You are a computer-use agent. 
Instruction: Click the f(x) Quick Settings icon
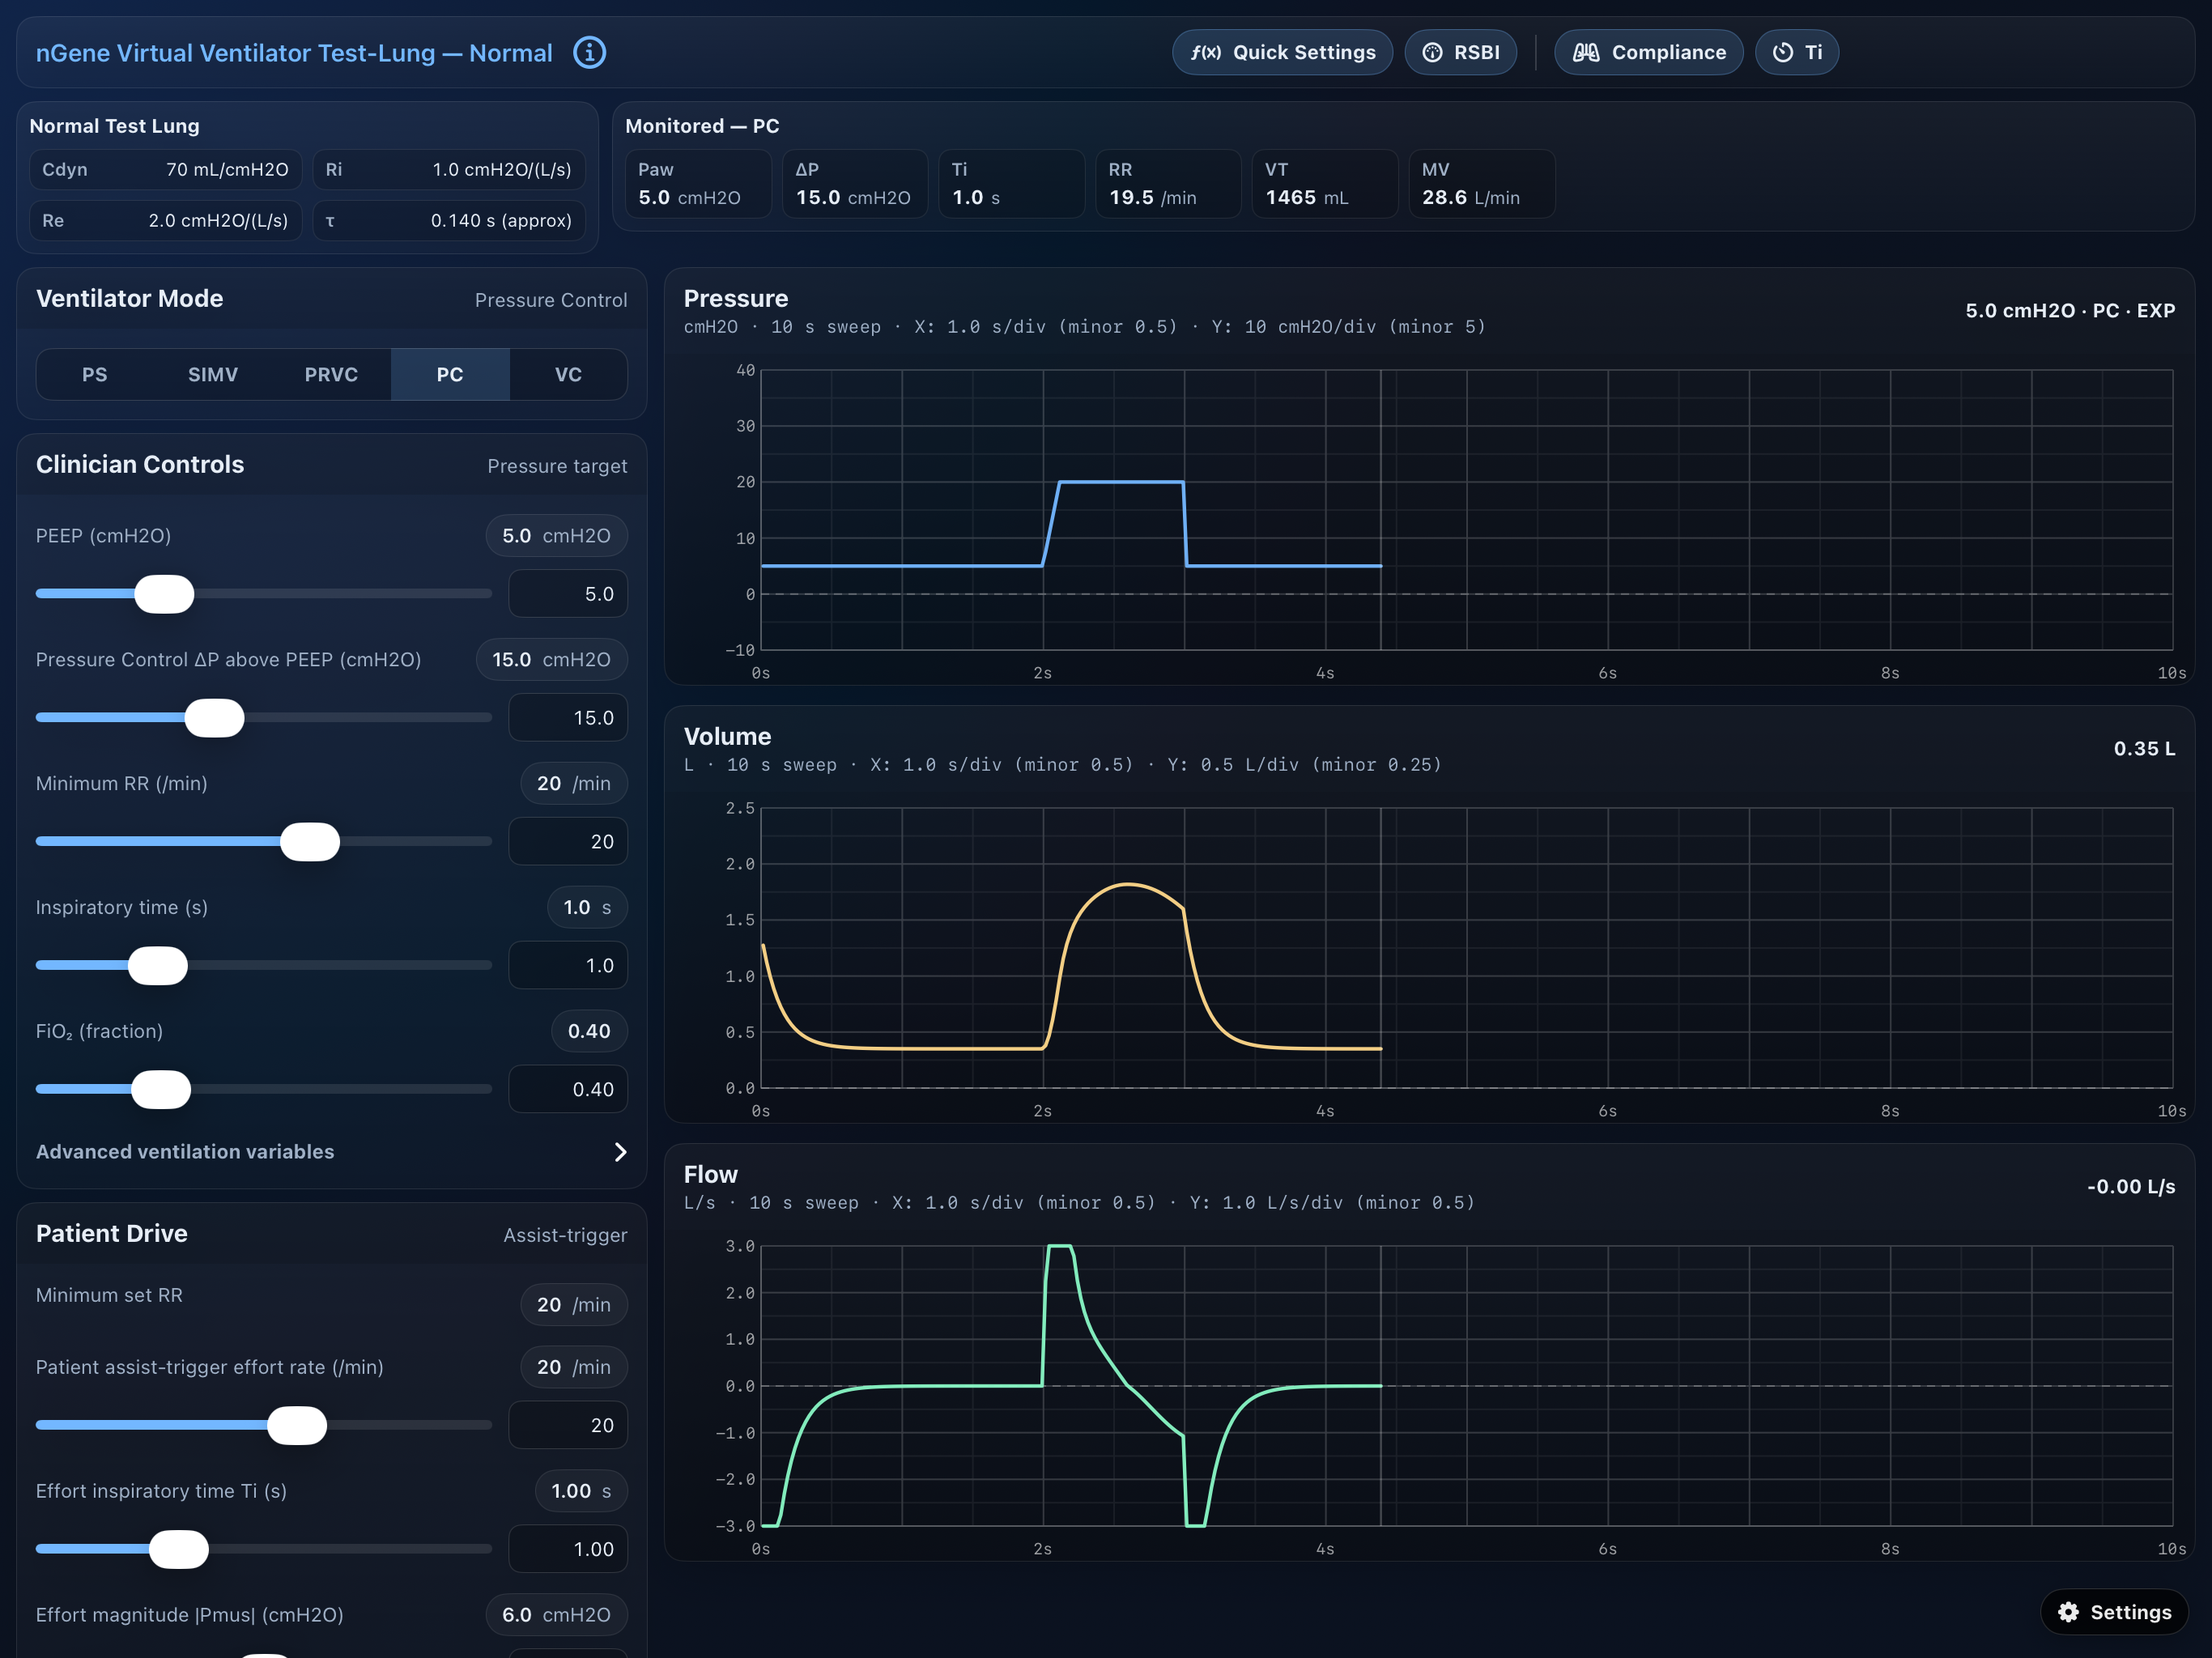[1205, 52]
